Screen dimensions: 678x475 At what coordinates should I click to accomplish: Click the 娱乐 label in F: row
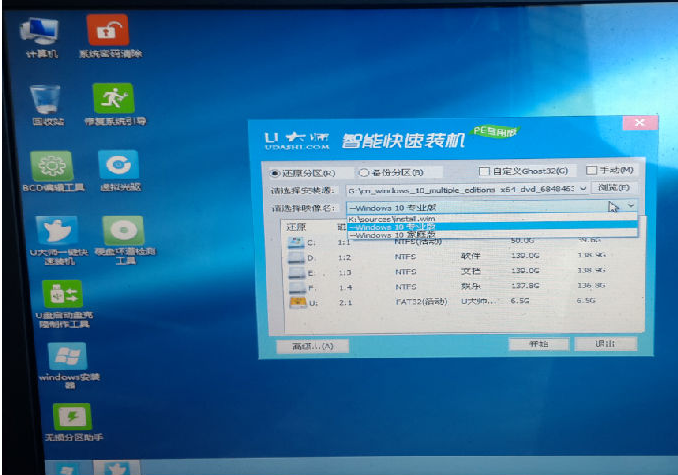pyautogui.click(x=470, y=286)
